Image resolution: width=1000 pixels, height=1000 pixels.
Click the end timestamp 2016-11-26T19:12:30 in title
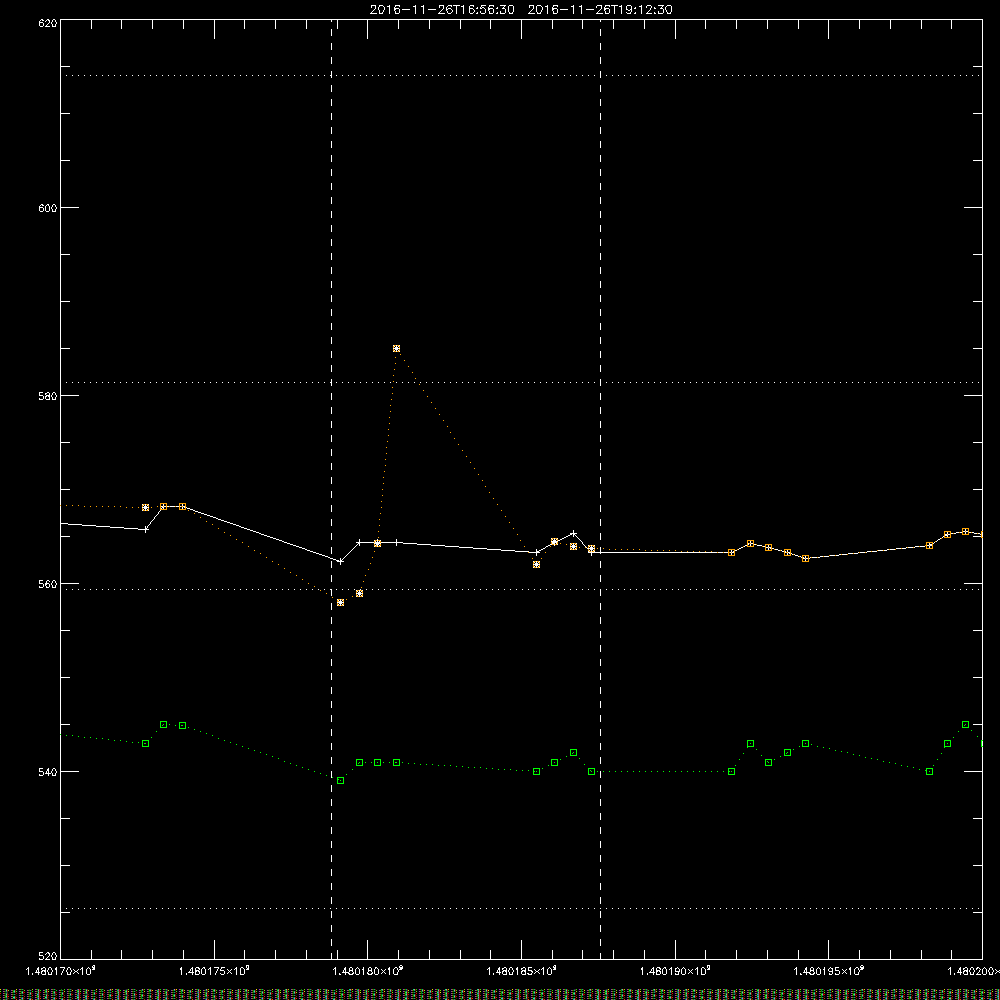pos(600,10)
